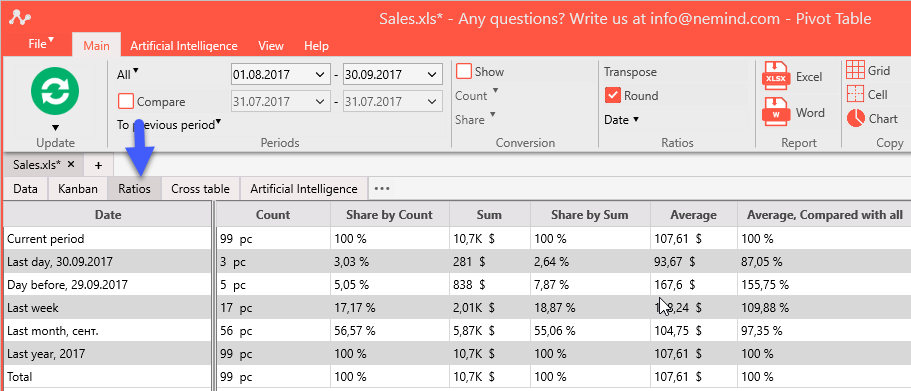Copy Chart with the pie icon
The width and height of the screenshot is (911, 391).
tap(855, 119)
